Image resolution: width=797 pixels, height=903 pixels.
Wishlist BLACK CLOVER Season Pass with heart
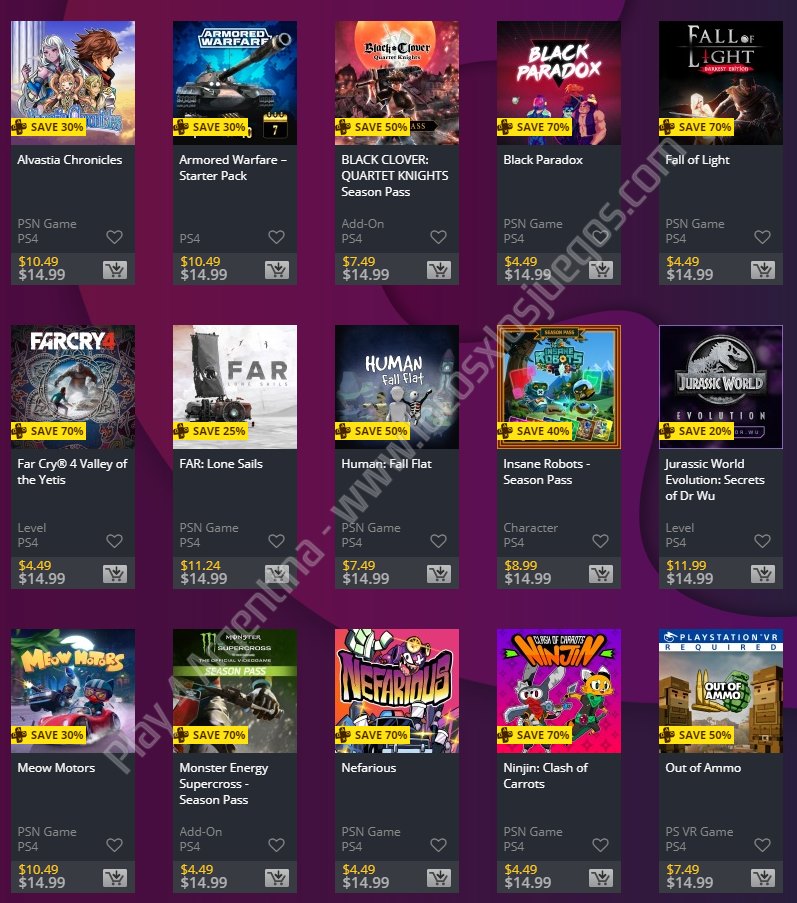coord(438,237)
